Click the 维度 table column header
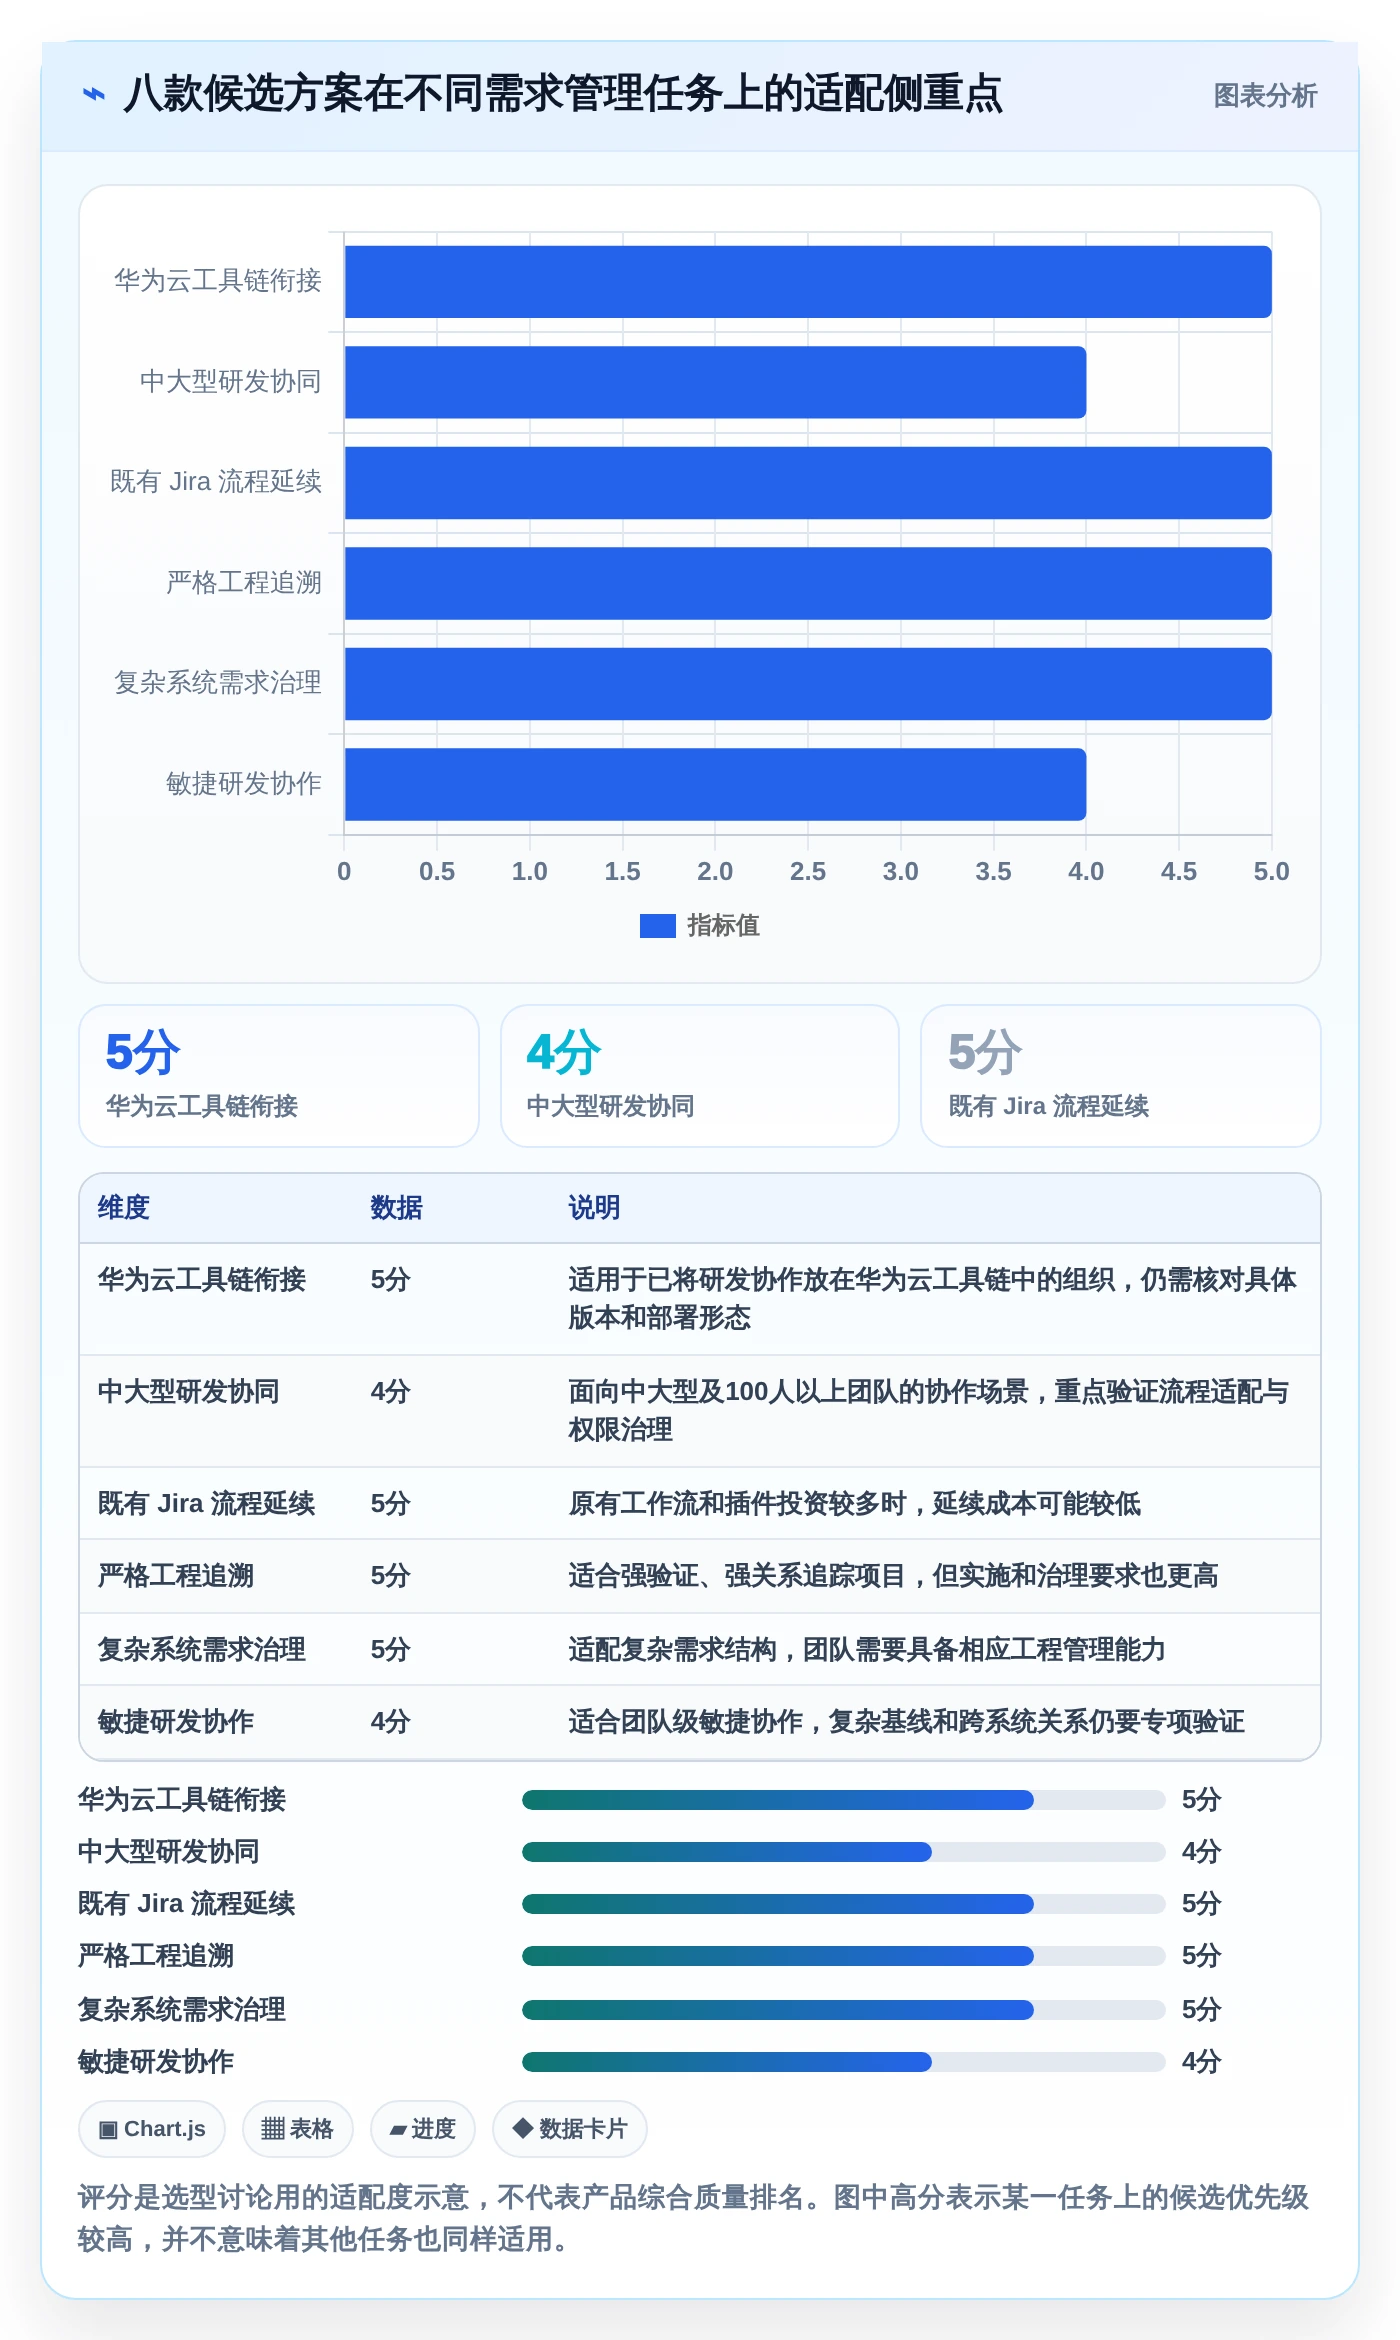This screenshot has width=1400, height=2340. click(x=124, y=1208)
